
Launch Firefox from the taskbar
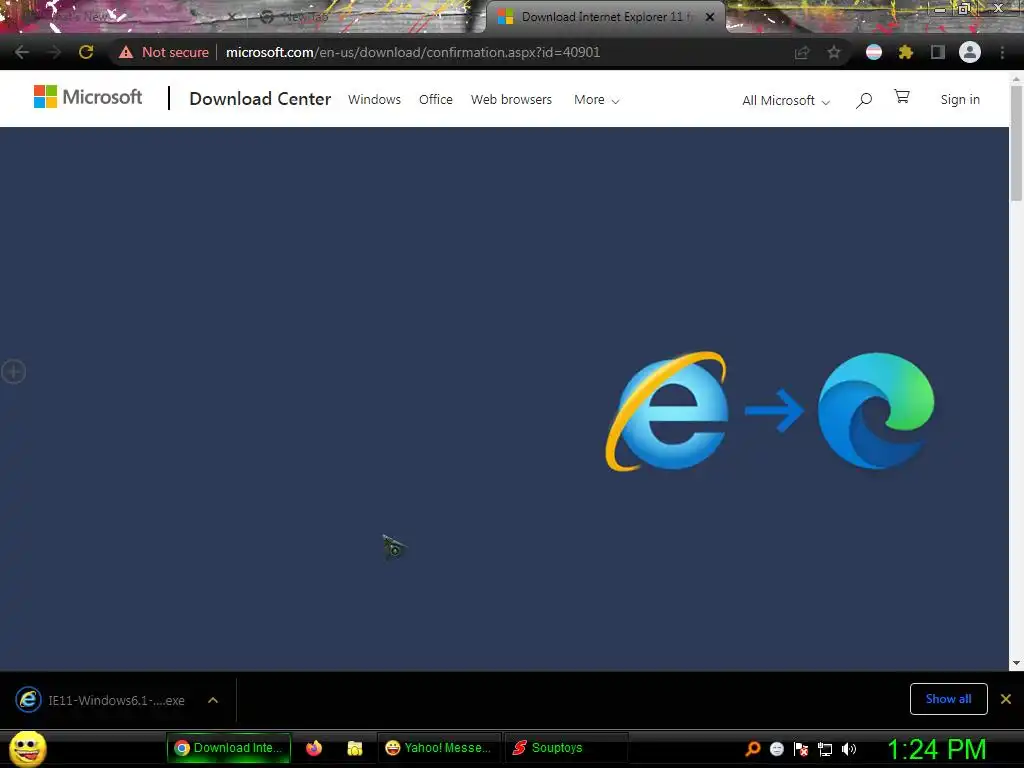click(314, 748)
